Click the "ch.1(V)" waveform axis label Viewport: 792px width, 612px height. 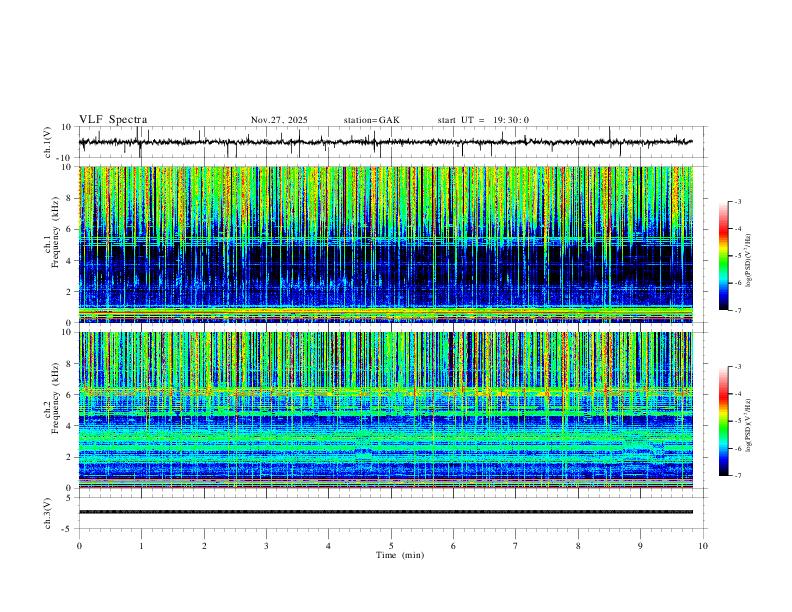pyautogui.click(x=48, y=142)
